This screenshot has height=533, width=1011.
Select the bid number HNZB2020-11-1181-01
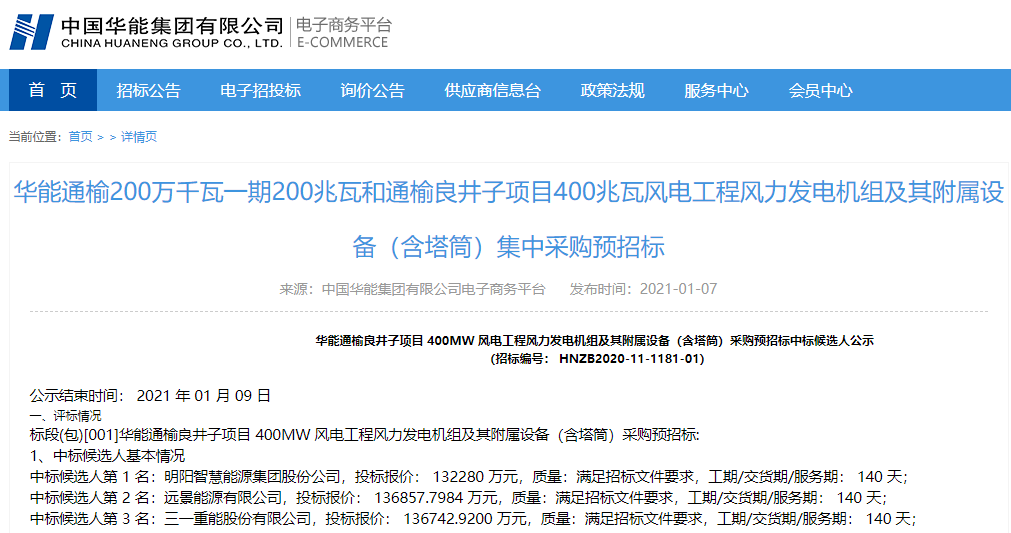tap(631, 359)
